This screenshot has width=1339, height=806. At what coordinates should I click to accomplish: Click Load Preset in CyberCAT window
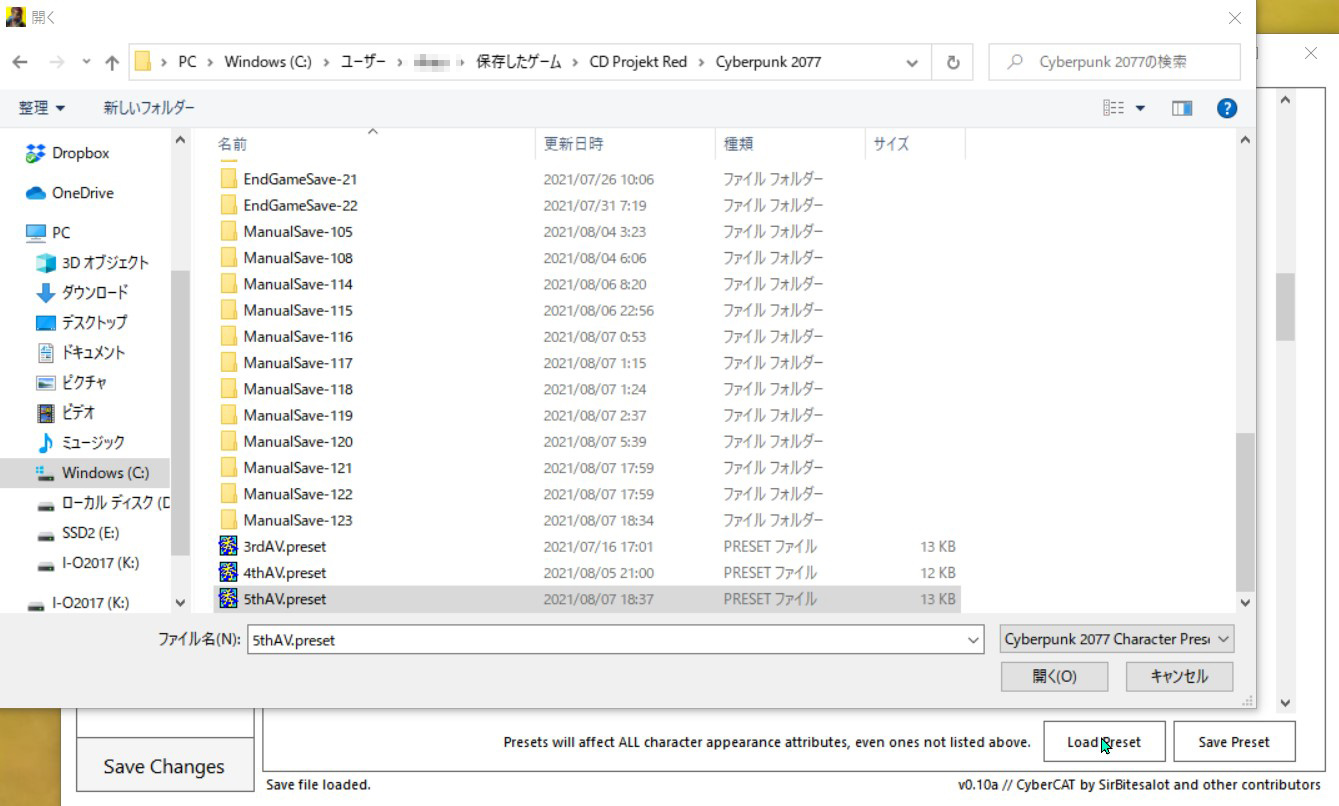[x=1104, y=742]
